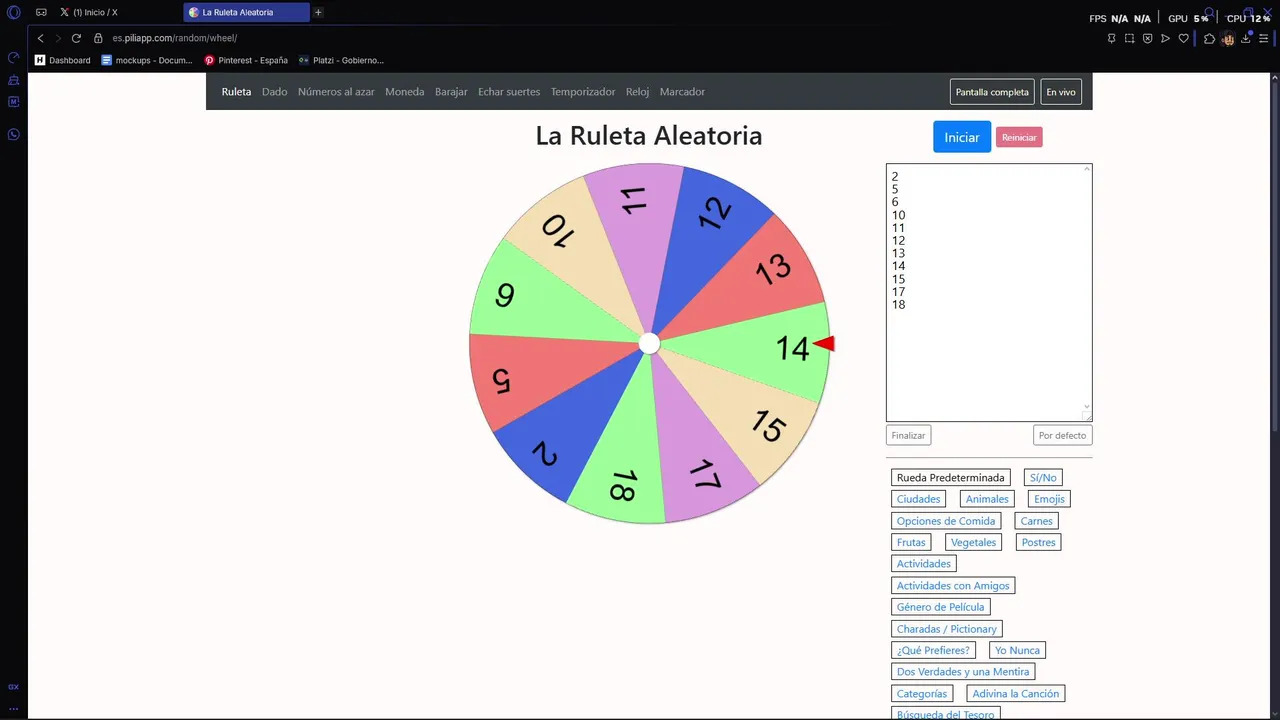Choose the Sí/No preset
The image size is (1280, 720).
click(x=1043, y=477)
